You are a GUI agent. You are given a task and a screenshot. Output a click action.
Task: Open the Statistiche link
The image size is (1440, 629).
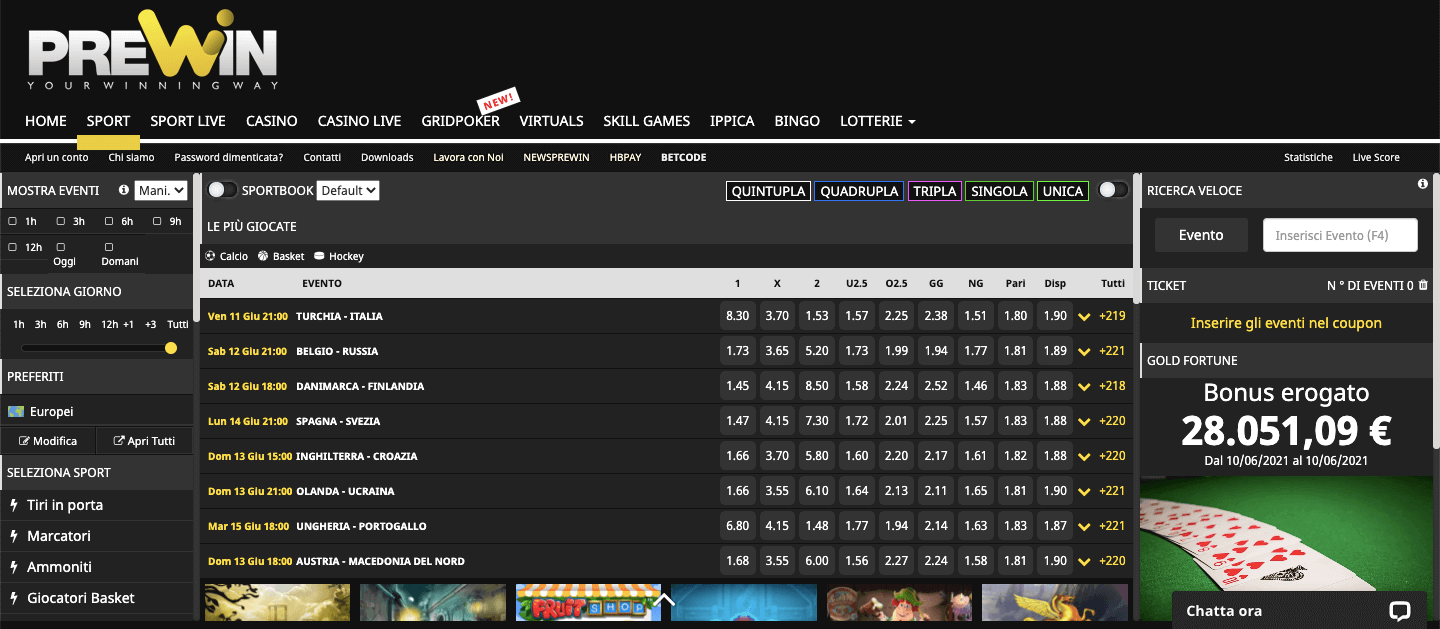click(1308, 157)
